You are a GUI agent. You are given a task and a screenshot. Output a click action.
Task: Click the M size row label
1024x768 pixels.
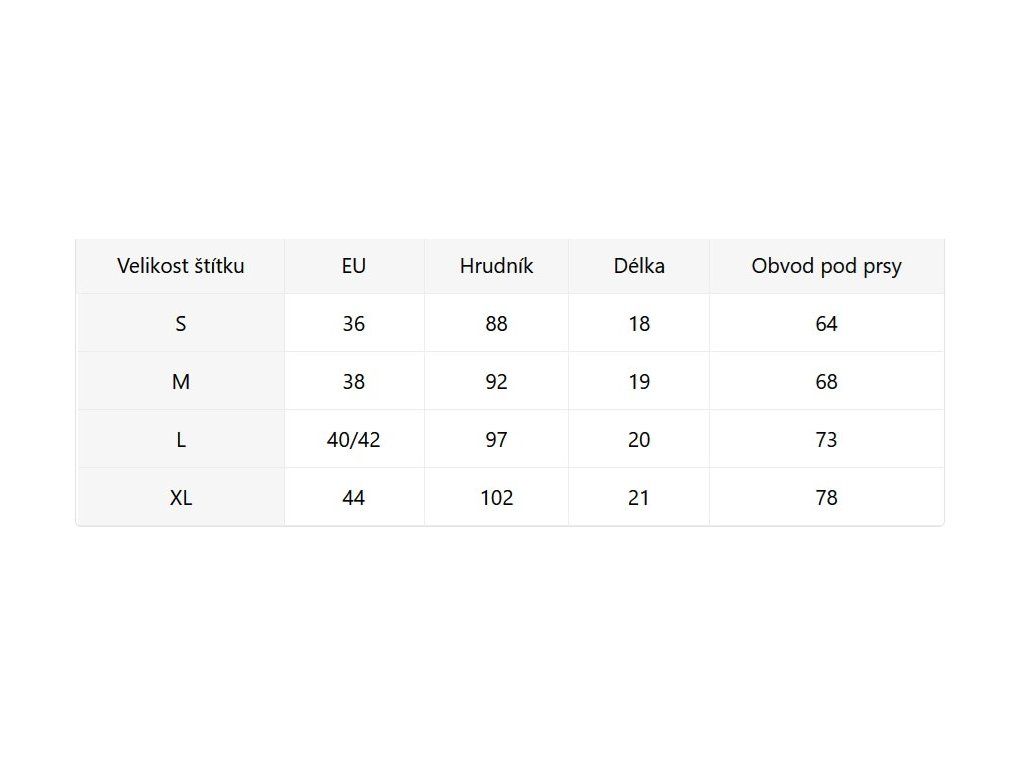coord(180,381)
